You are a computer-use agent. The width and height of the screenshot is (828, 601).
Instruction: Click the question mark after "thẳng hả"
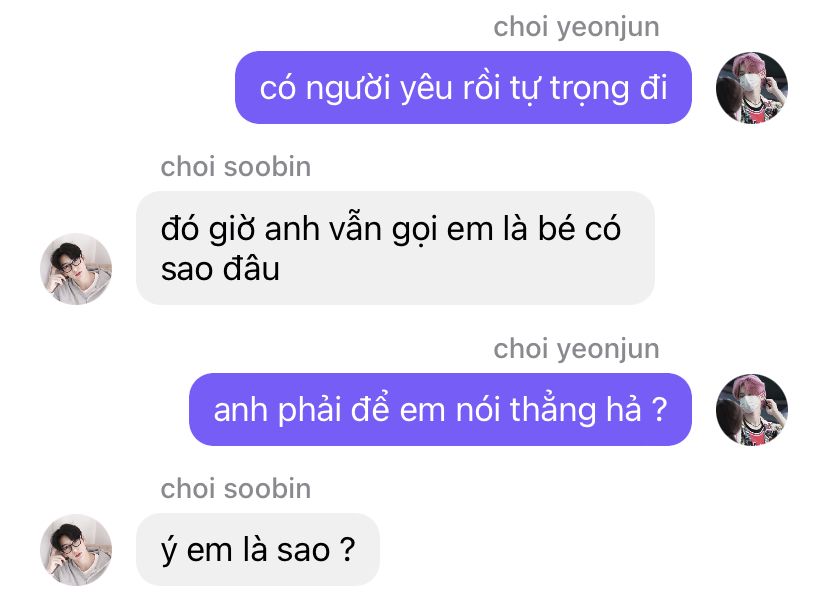coord(660,409)
